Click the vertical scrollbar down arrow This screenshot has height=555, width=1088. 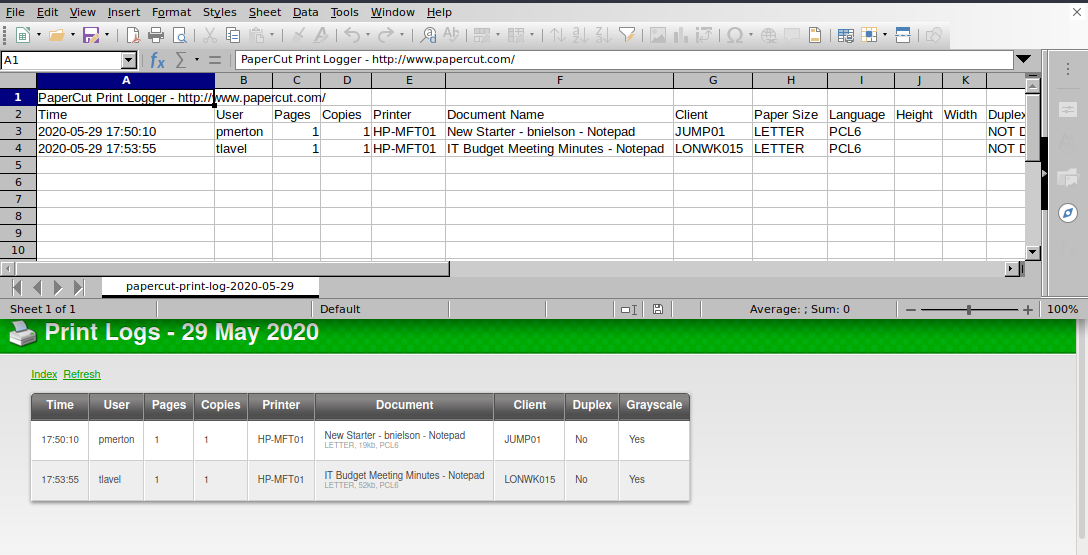[x=1032, y=253]
